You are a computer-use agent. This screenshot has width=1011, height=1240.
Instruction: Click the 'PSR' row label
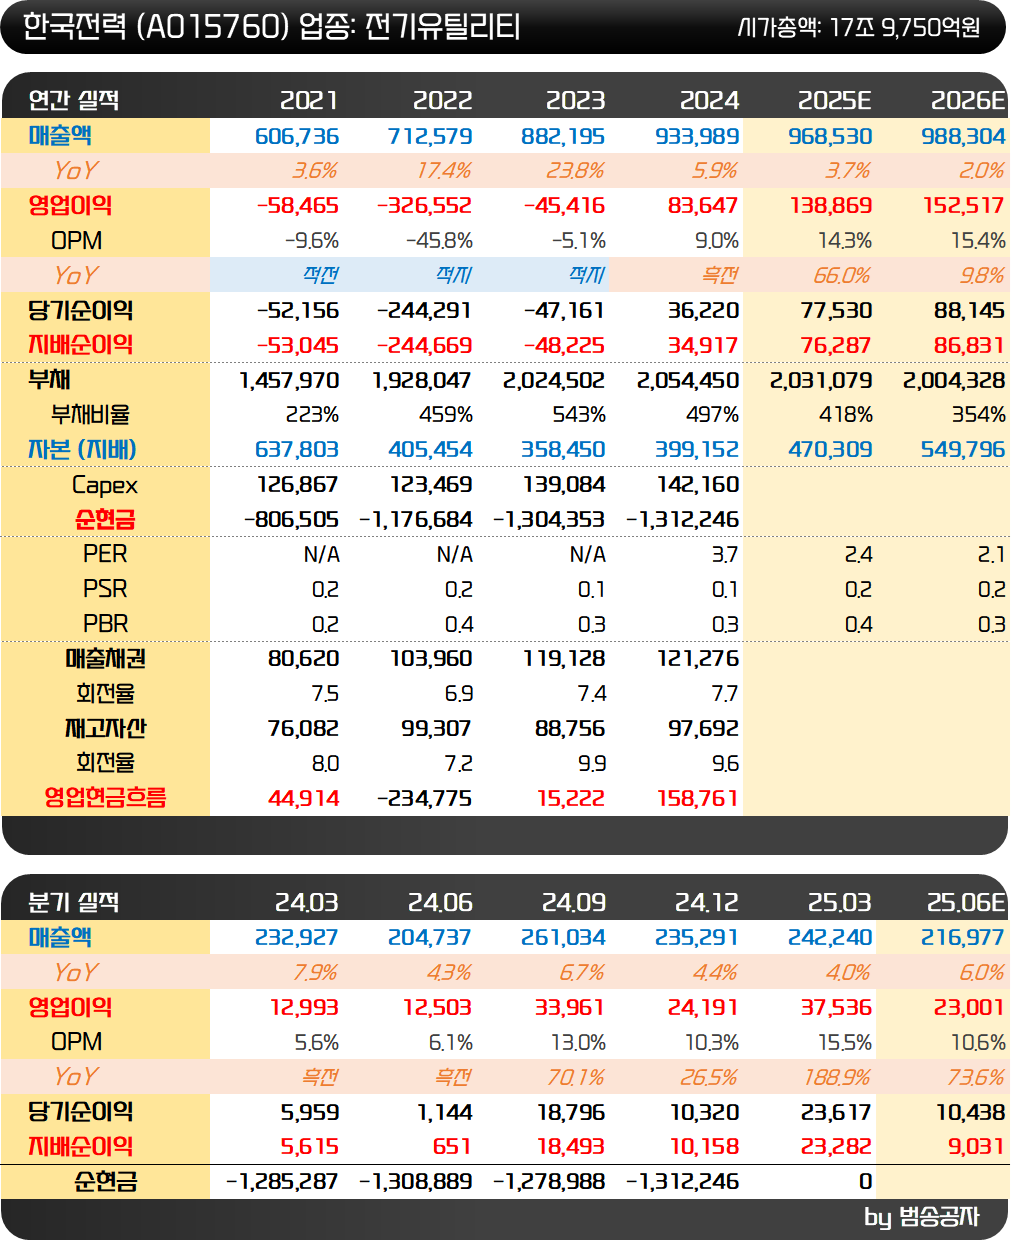click(105, 589)
